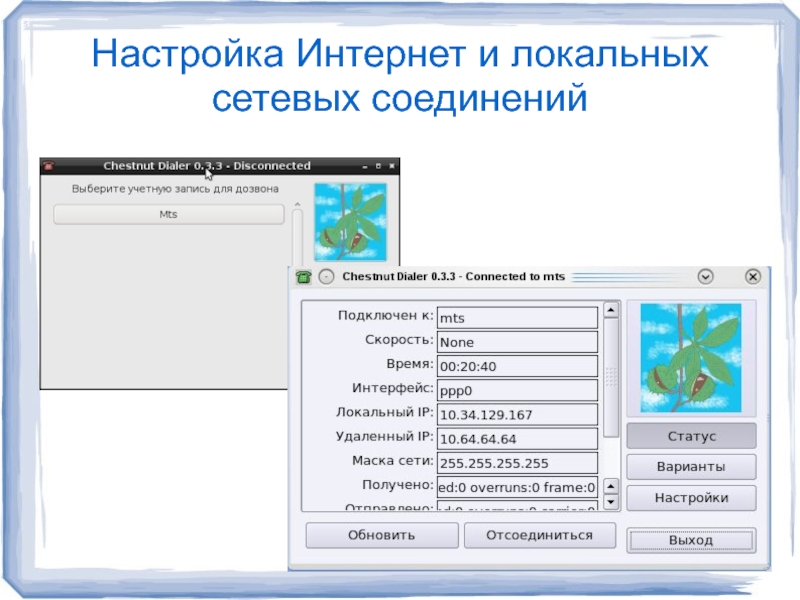Maximize the Disconnected dialer window
The width and height of the screenshot is (800, 600).
(x=378, y=166)
